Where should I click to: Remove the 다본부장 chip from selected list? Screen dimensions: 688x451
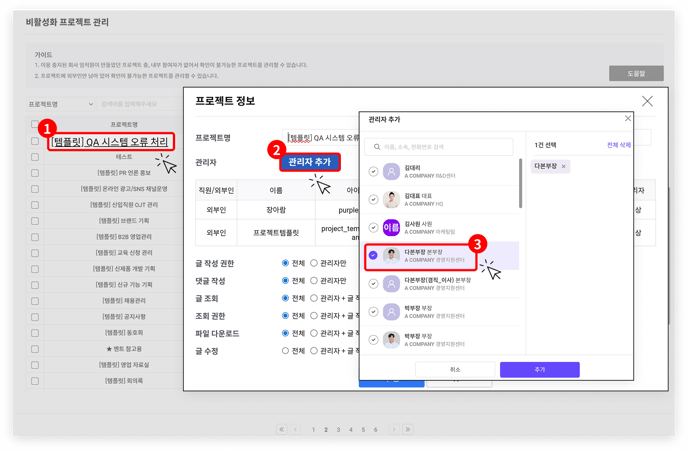click(564, 166)
